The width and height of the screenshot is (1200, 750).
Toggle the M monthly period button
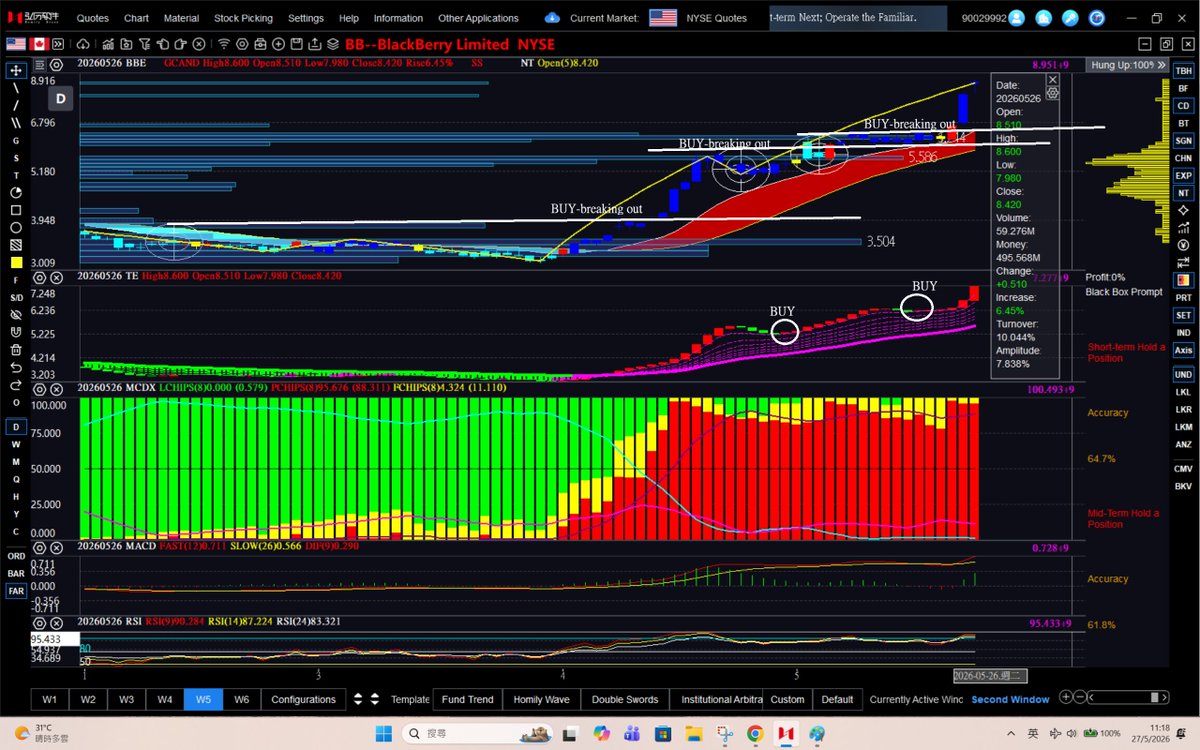[16, 461]
